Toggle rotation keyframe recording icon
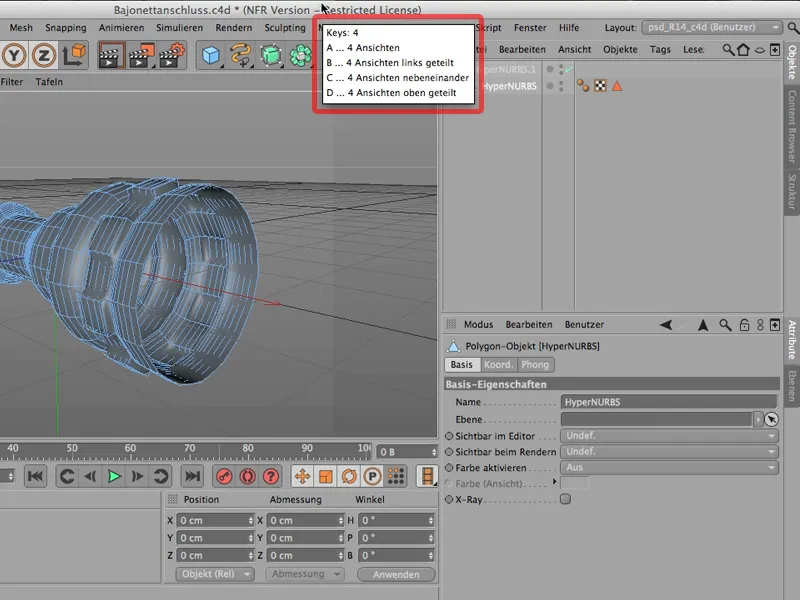 coord(349,477)
